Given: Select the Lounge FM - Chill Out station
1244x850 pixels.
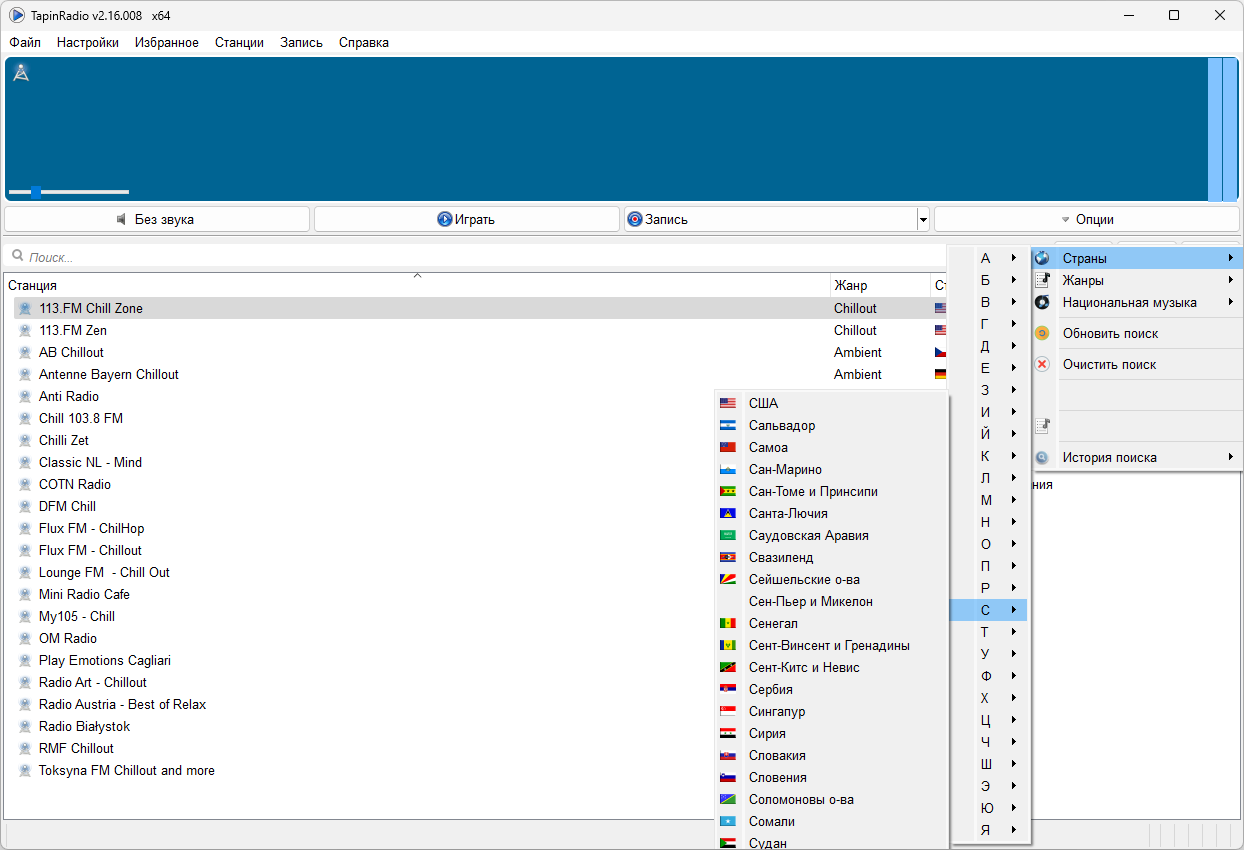Looking at the screenshot, I should tap(104, 572).
